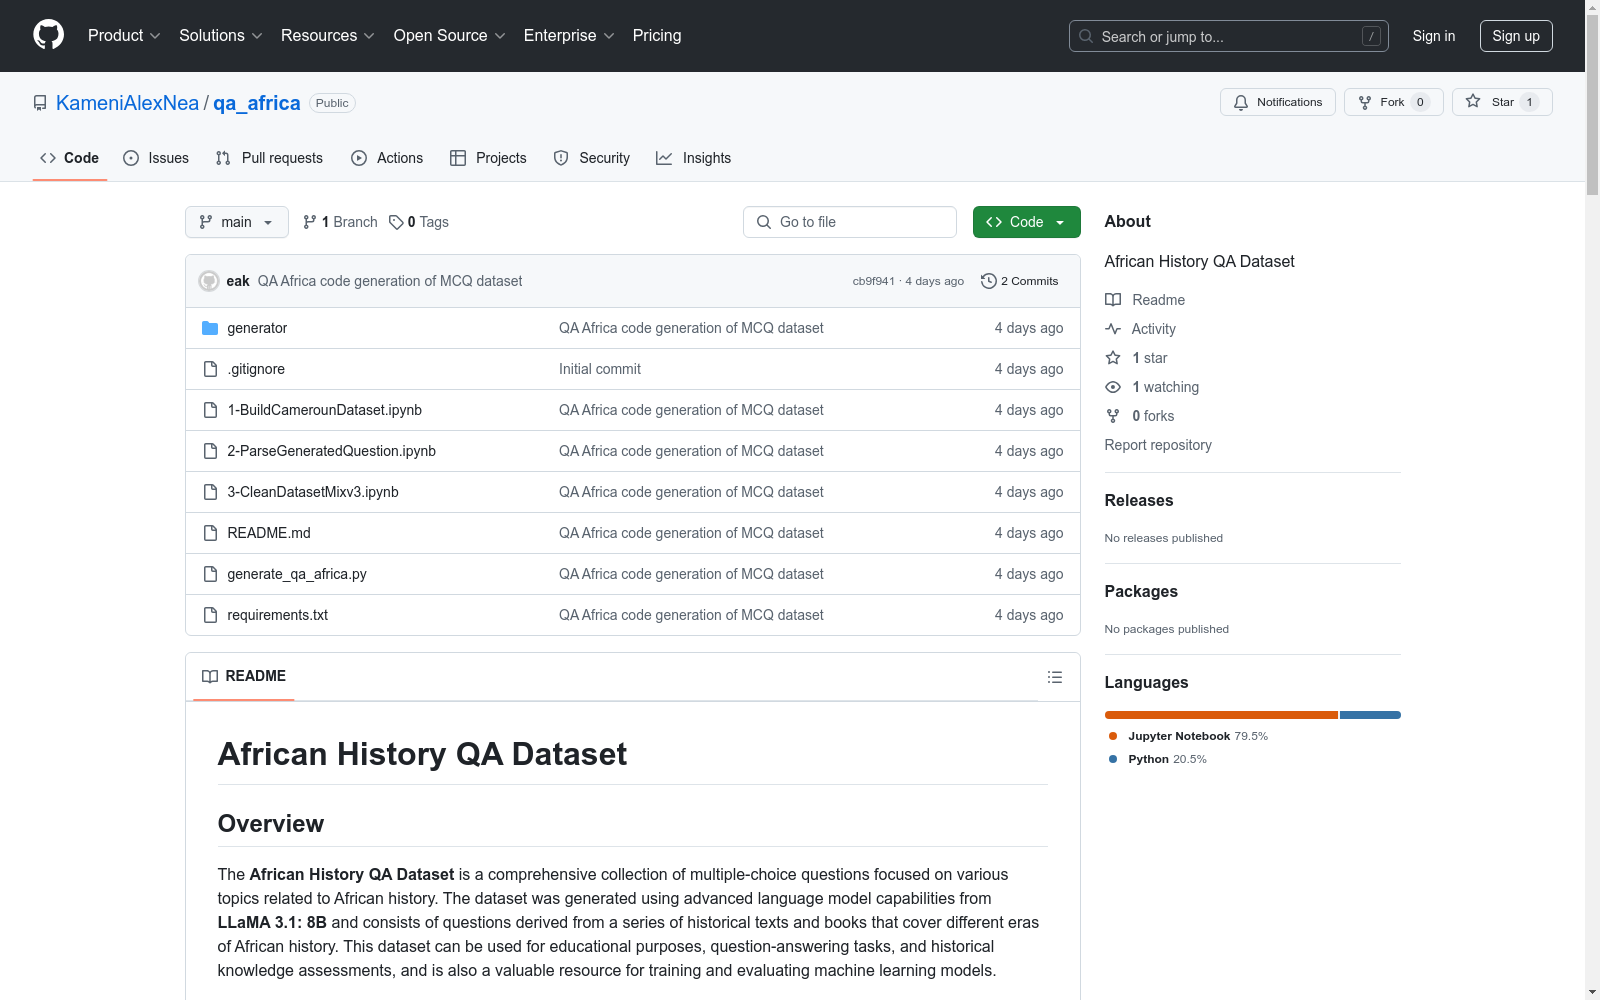The image size is (1600, 1000).
Task: Open 3-CleanDatasetMixv3.ipynb file
Action: [313, 492]
